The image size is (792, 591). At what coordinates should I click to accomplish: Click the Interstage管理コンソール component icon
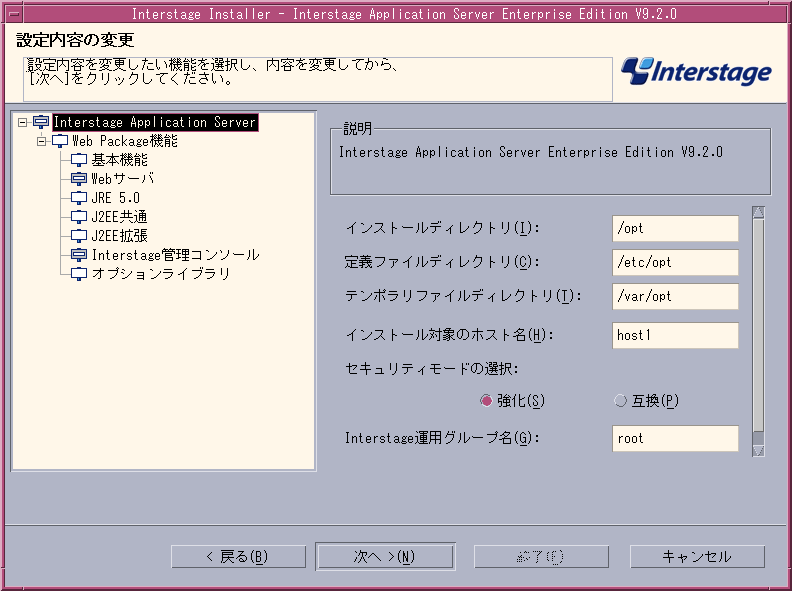(x=79, y=255)
